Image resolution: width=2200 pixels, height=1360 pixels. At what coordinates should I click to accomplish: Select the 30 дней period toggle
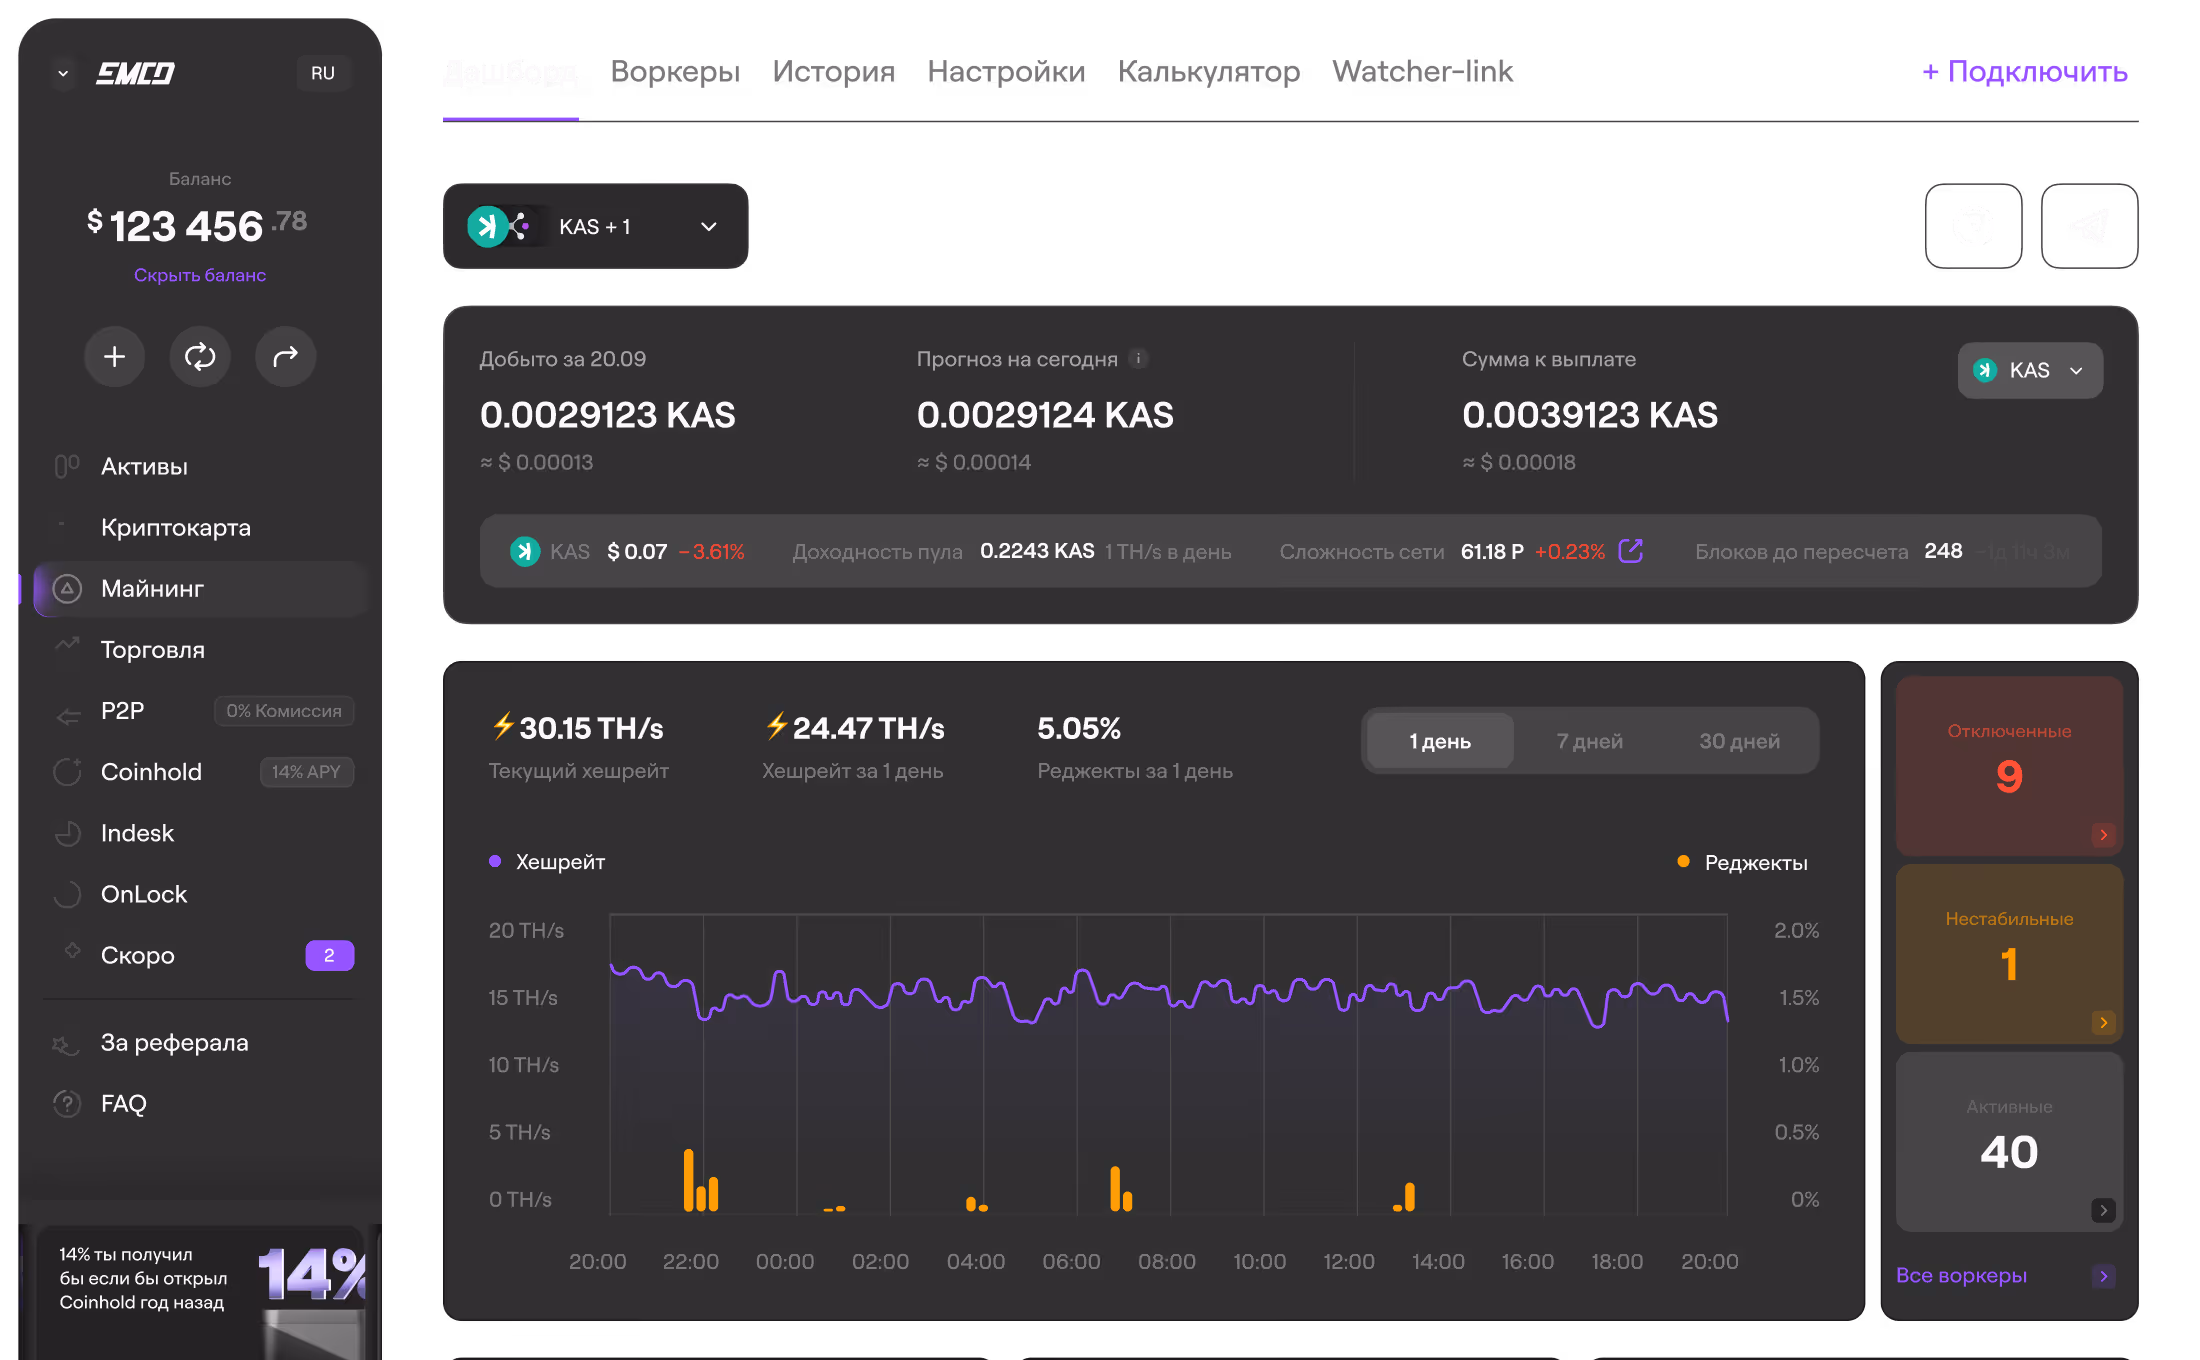pyautogui.click(x=1739, y=741)
